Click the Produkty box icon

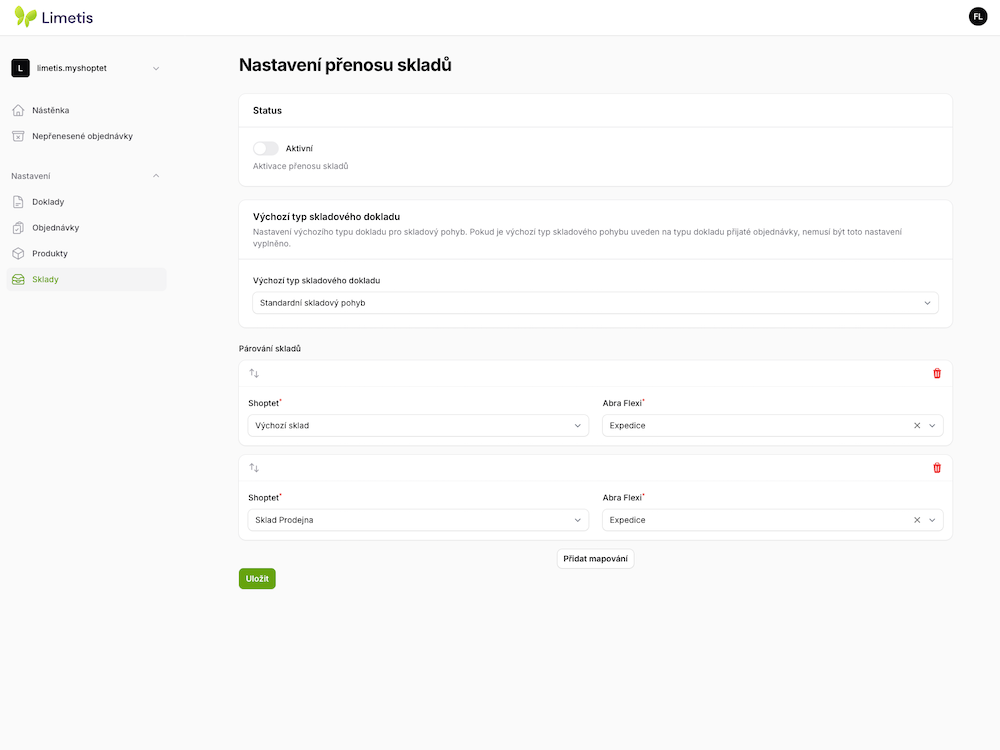(18, 253)
